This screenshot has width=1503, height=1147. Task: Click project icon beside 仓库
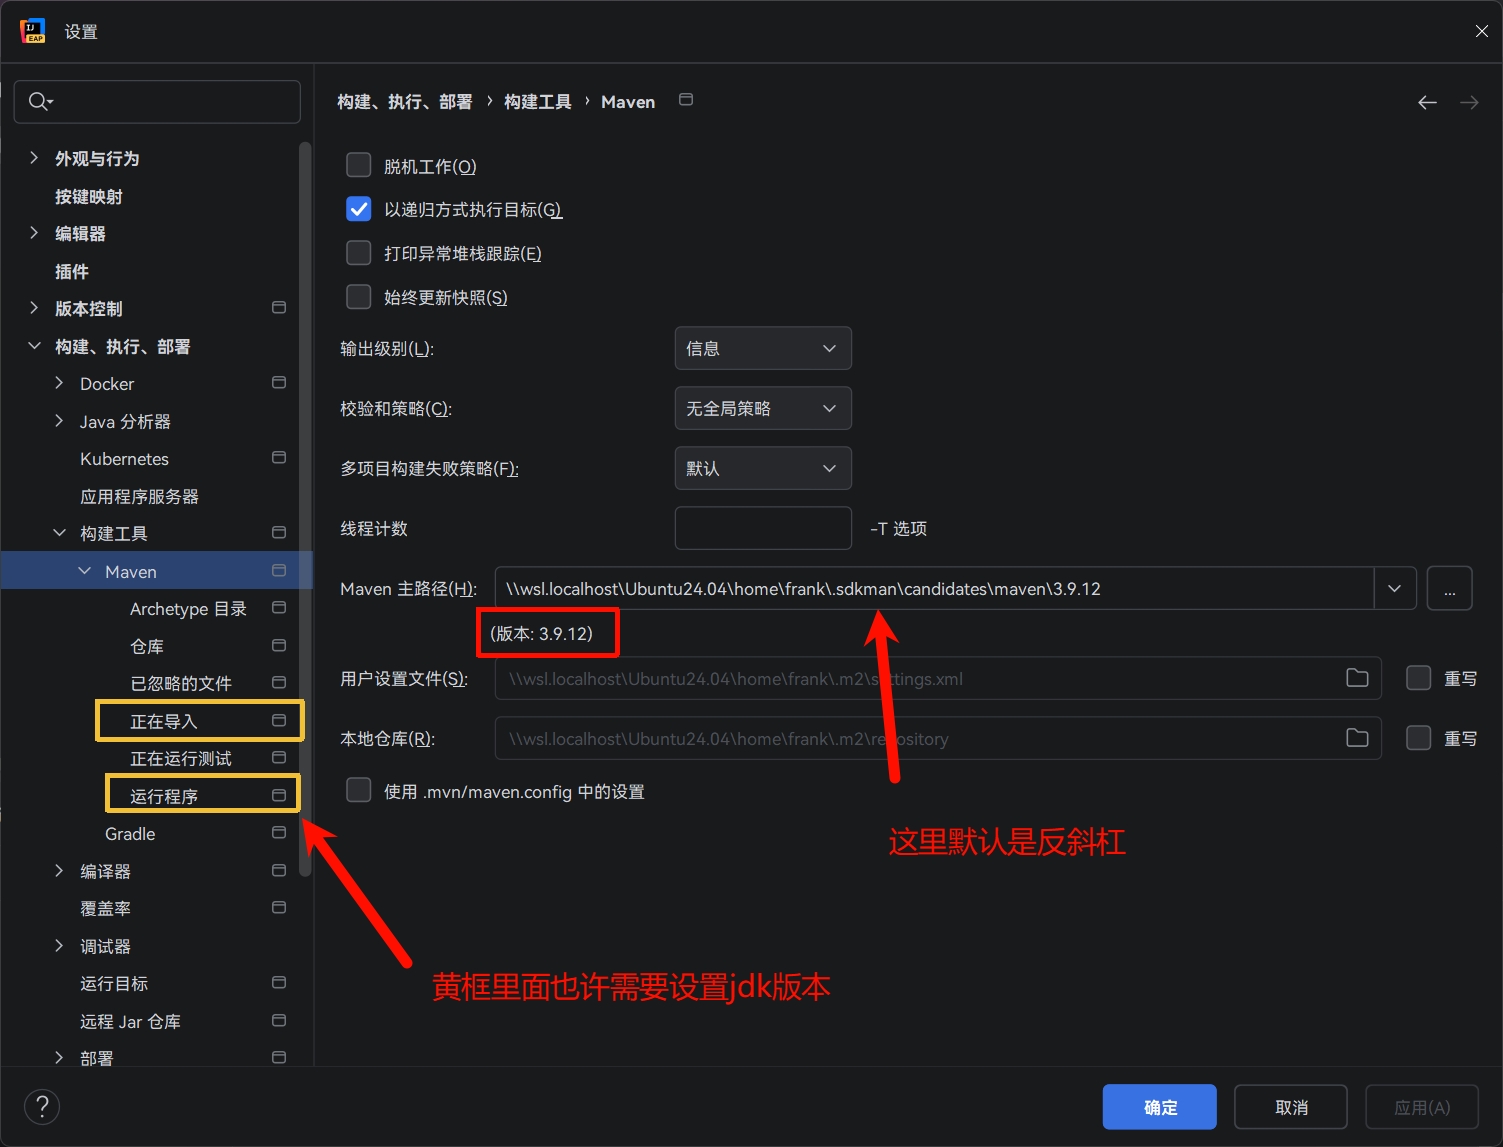point(279,646)
